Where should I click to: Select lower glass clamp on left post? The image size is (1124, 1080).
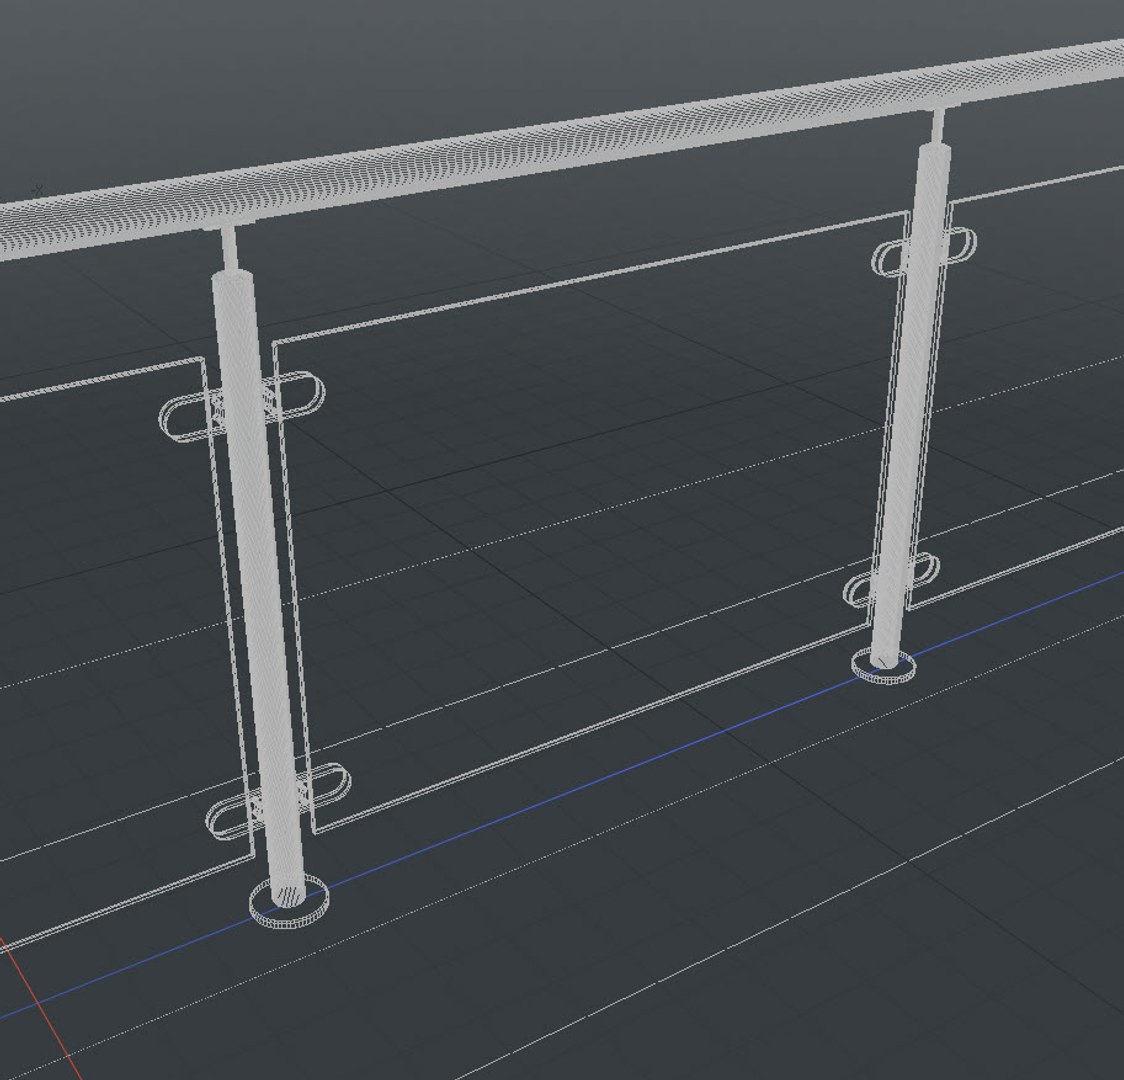tap(278, 801)
